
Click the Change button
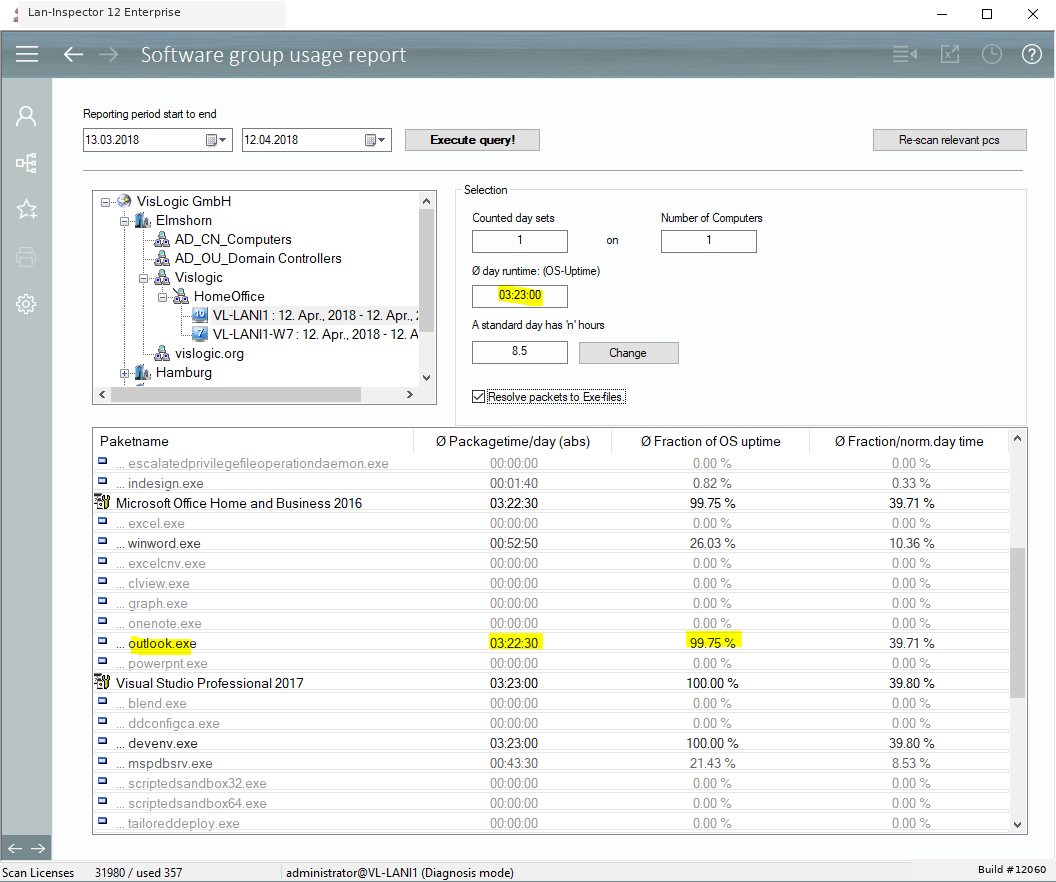tap(628, 353)
